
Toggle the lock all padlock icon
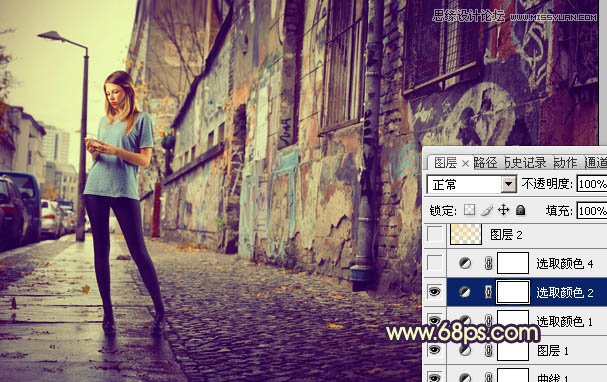point(521,210)
